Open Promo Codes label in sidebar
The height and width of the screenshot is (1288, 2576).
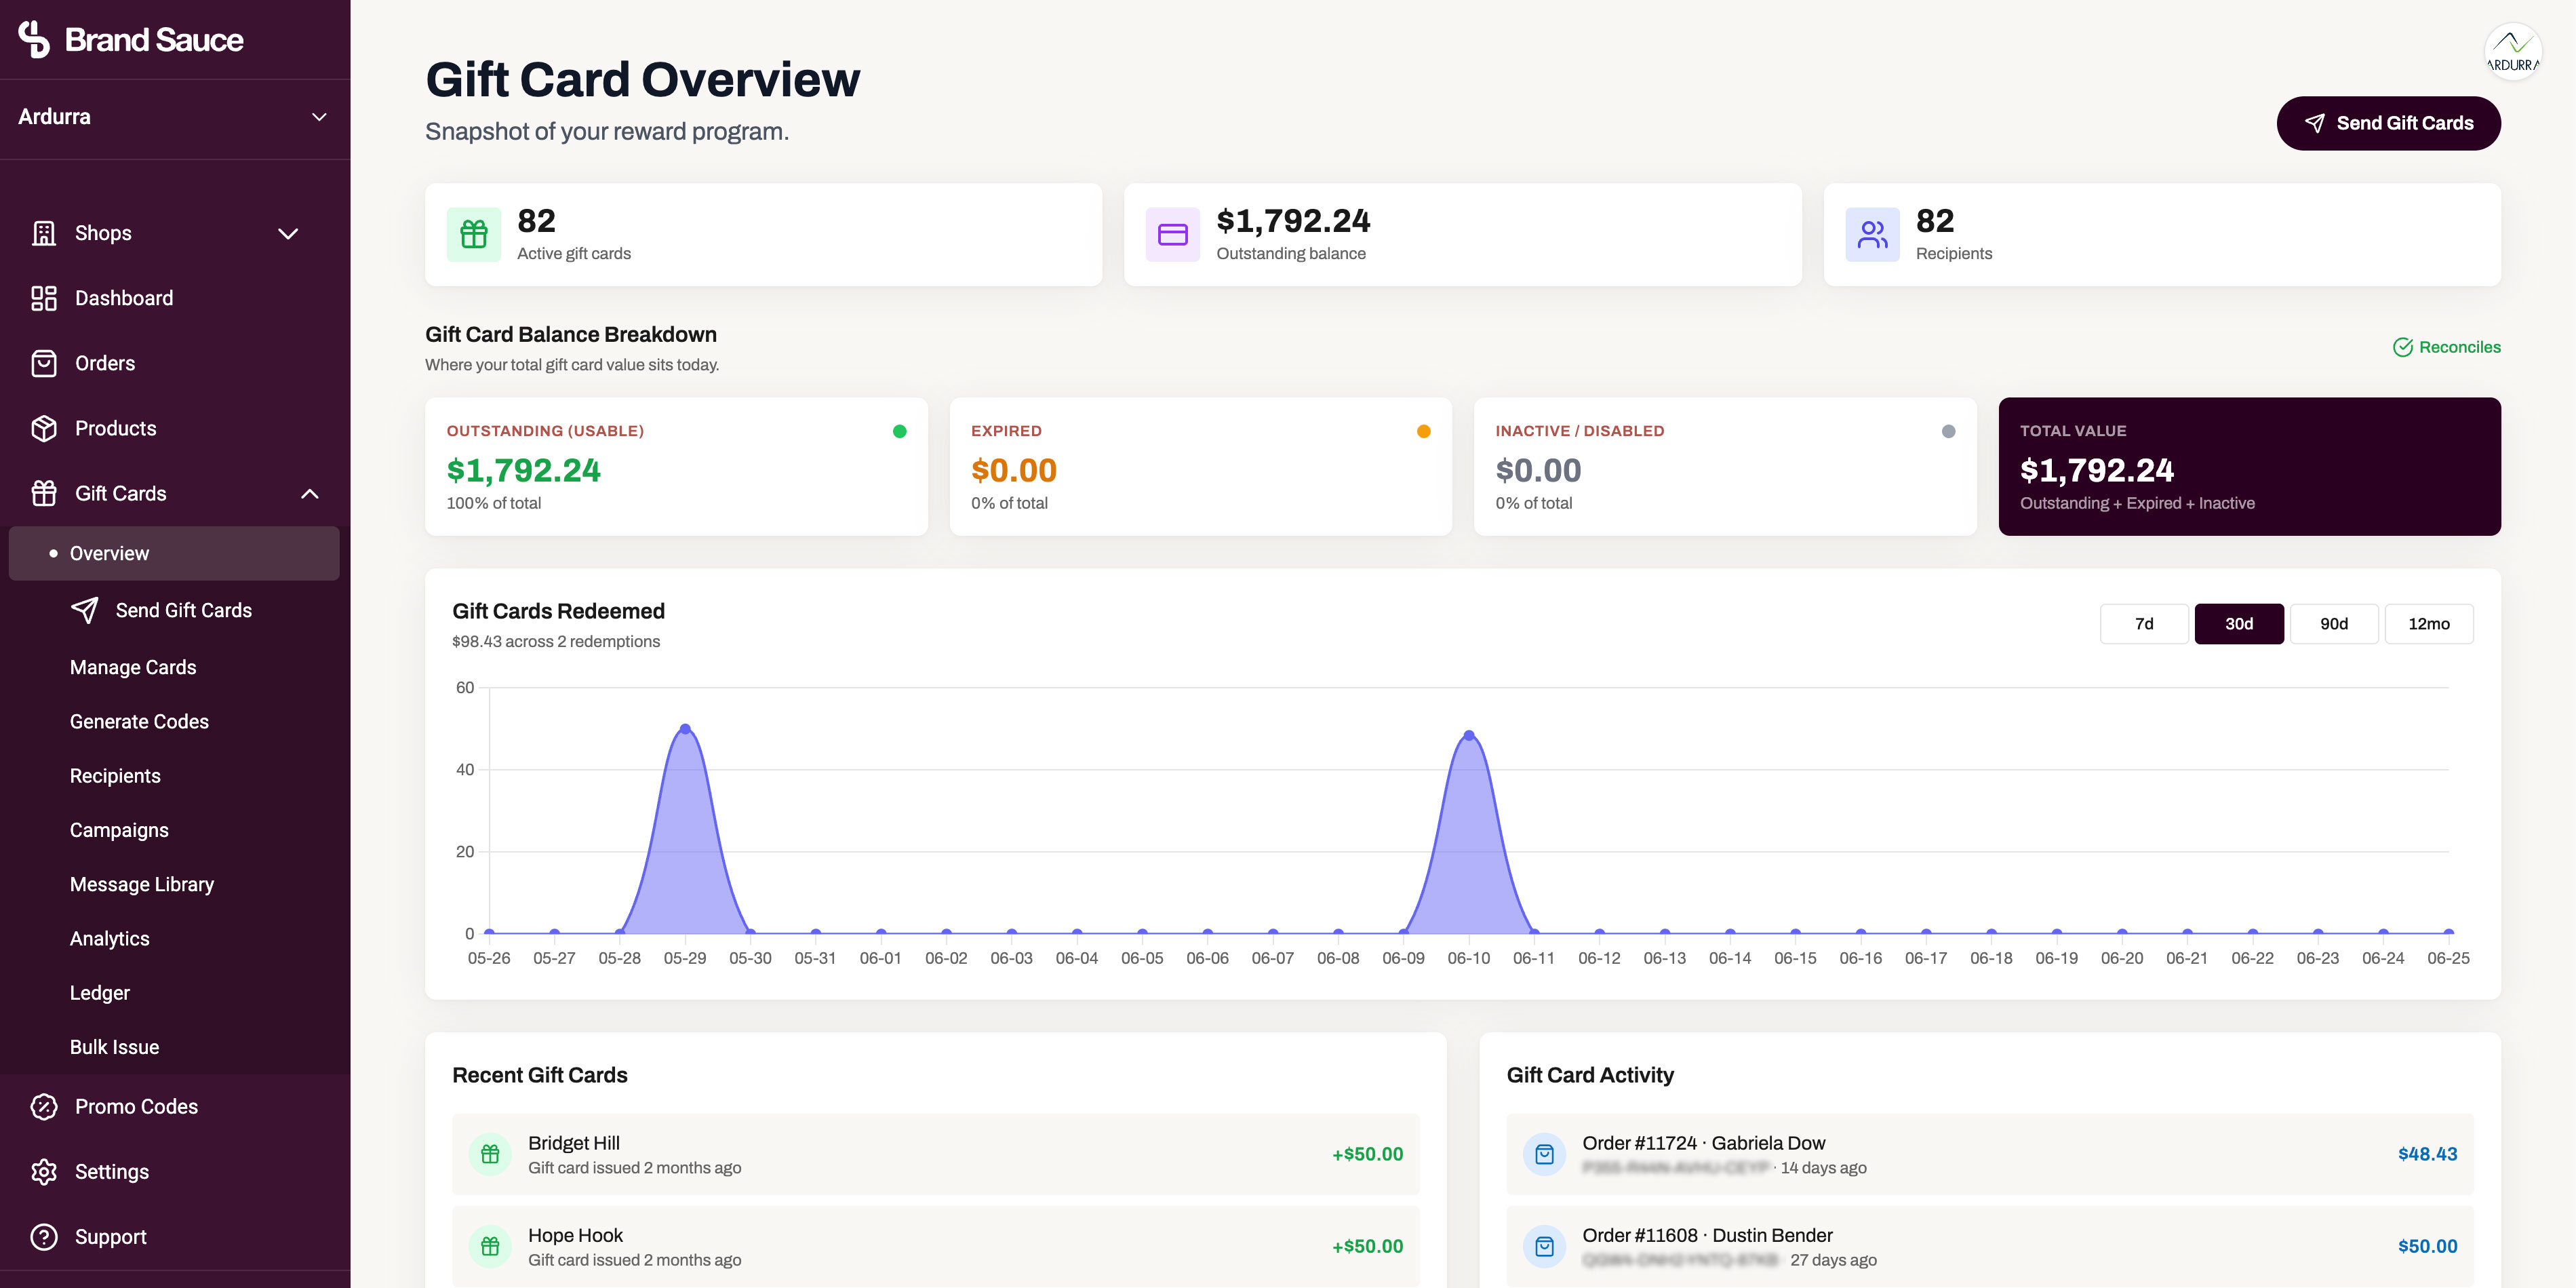(136, 1106)
